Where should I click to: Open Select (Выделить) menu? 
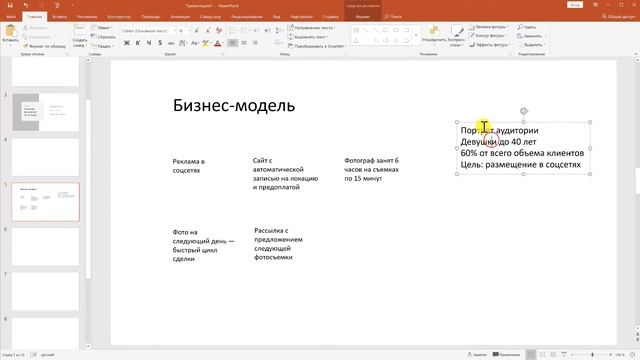pos(531,45)
